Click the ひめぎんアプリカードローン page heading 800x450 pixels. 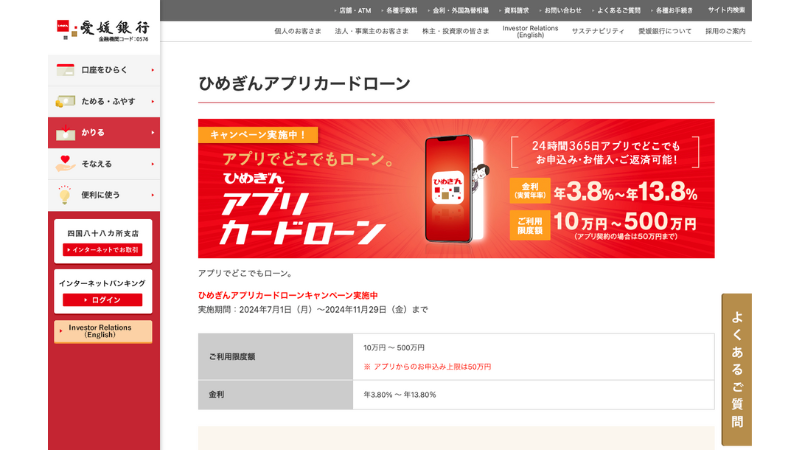(x=304, y=84)
